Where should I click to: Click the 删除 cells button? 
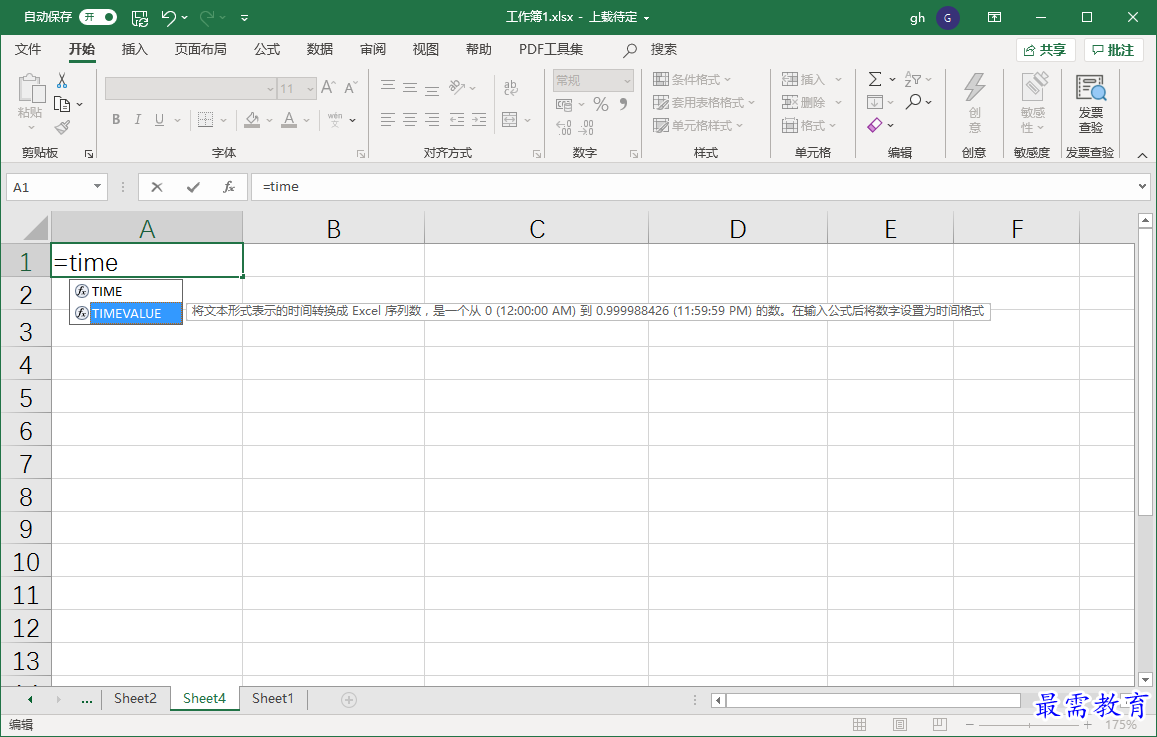click(803, 102)
